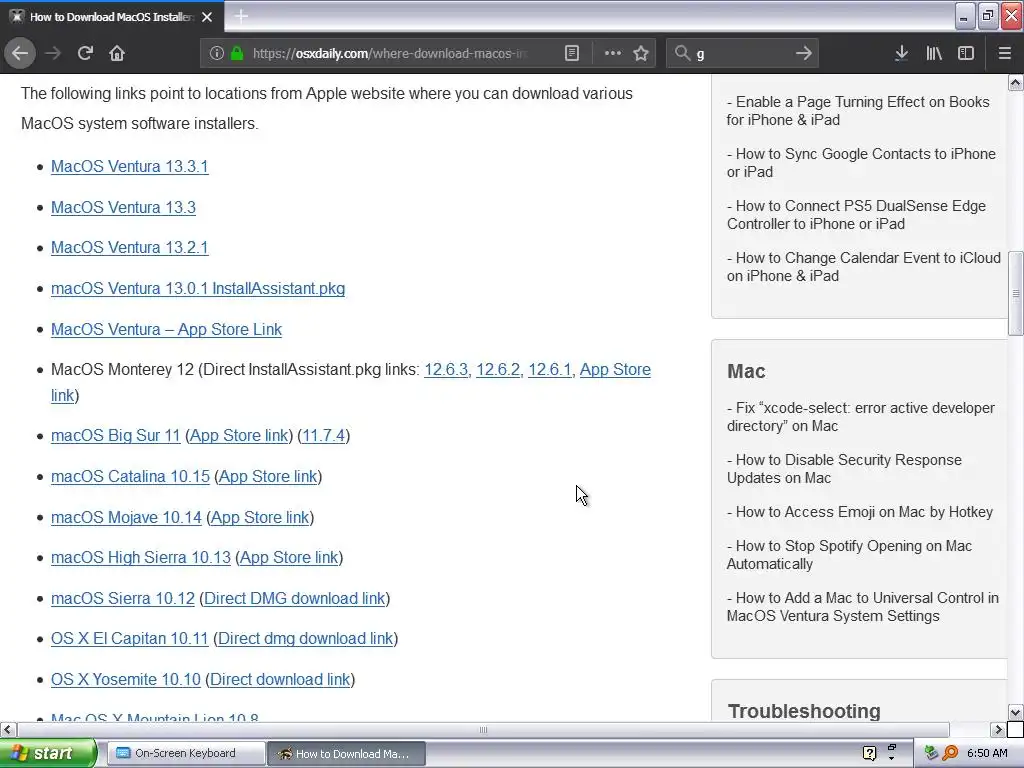Download macOS Ventura 13.0.1 InstallAssistant.pkg

click(x=198, y=289)
